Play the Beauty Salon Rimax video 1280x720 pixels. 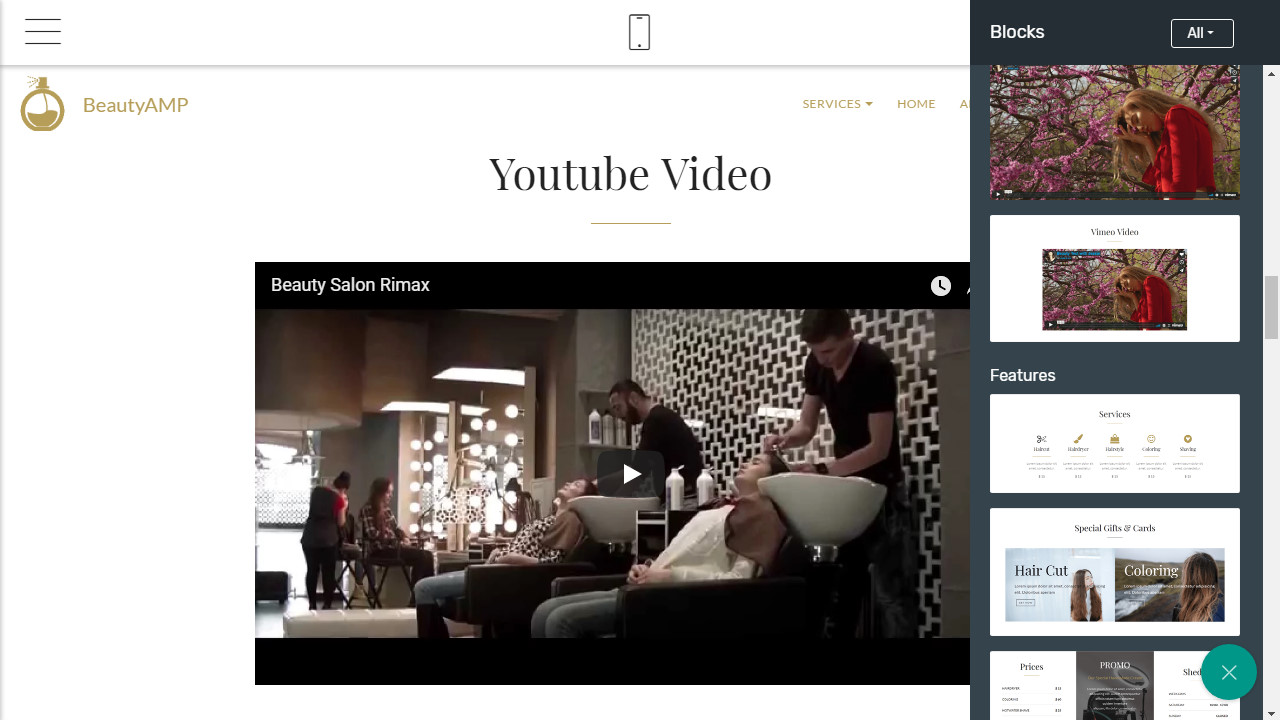pyautogui.click(x=630, y=473)
